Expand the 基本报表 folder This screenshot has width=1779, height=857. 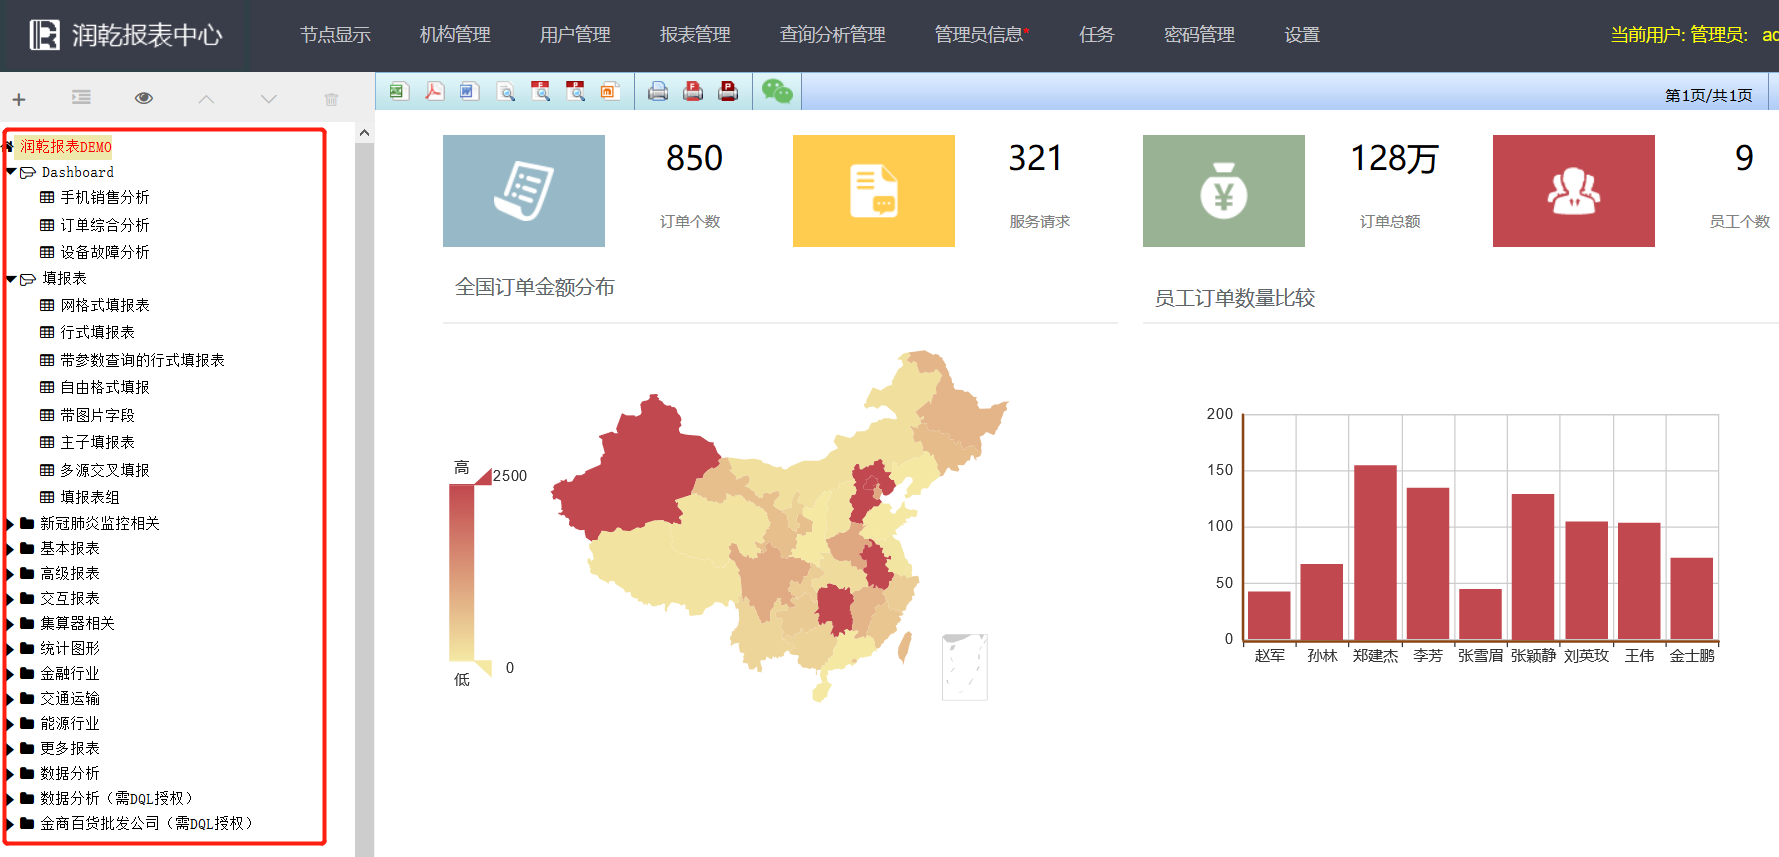[11, 549]
